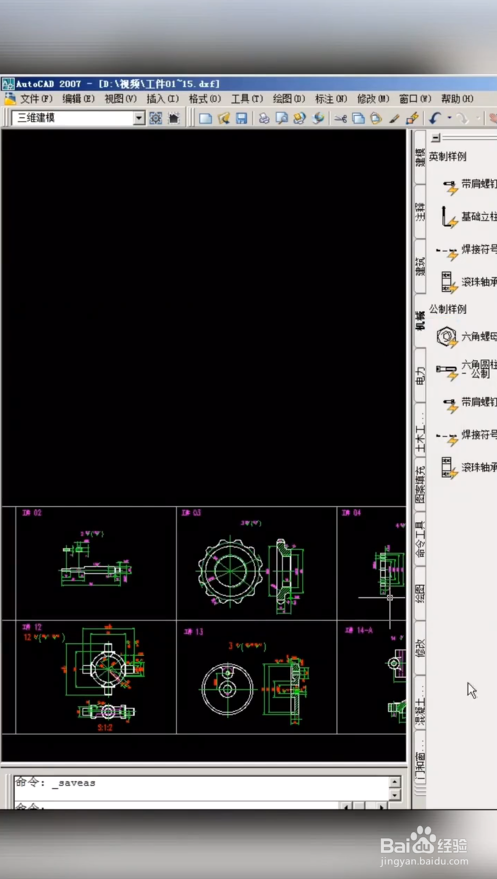Switch to the 土木工... palette tab

tap(420, 429)
